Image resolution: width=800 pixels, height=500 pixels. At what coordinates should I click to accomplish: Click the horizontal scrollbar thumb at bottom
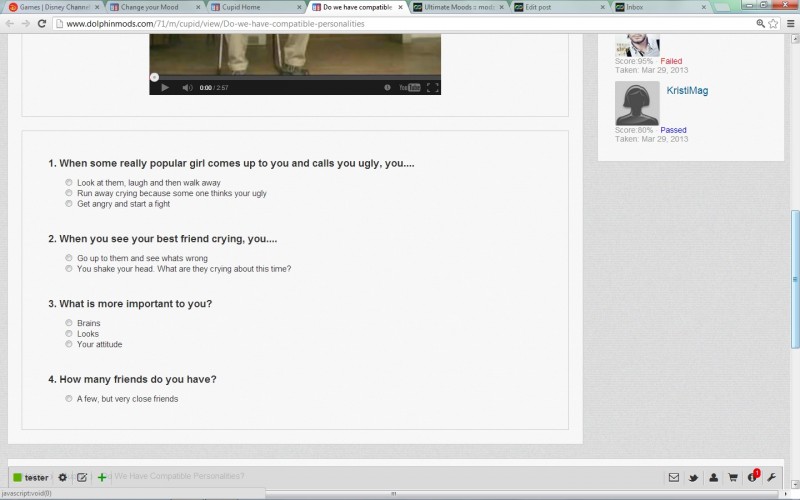[393, 493]
